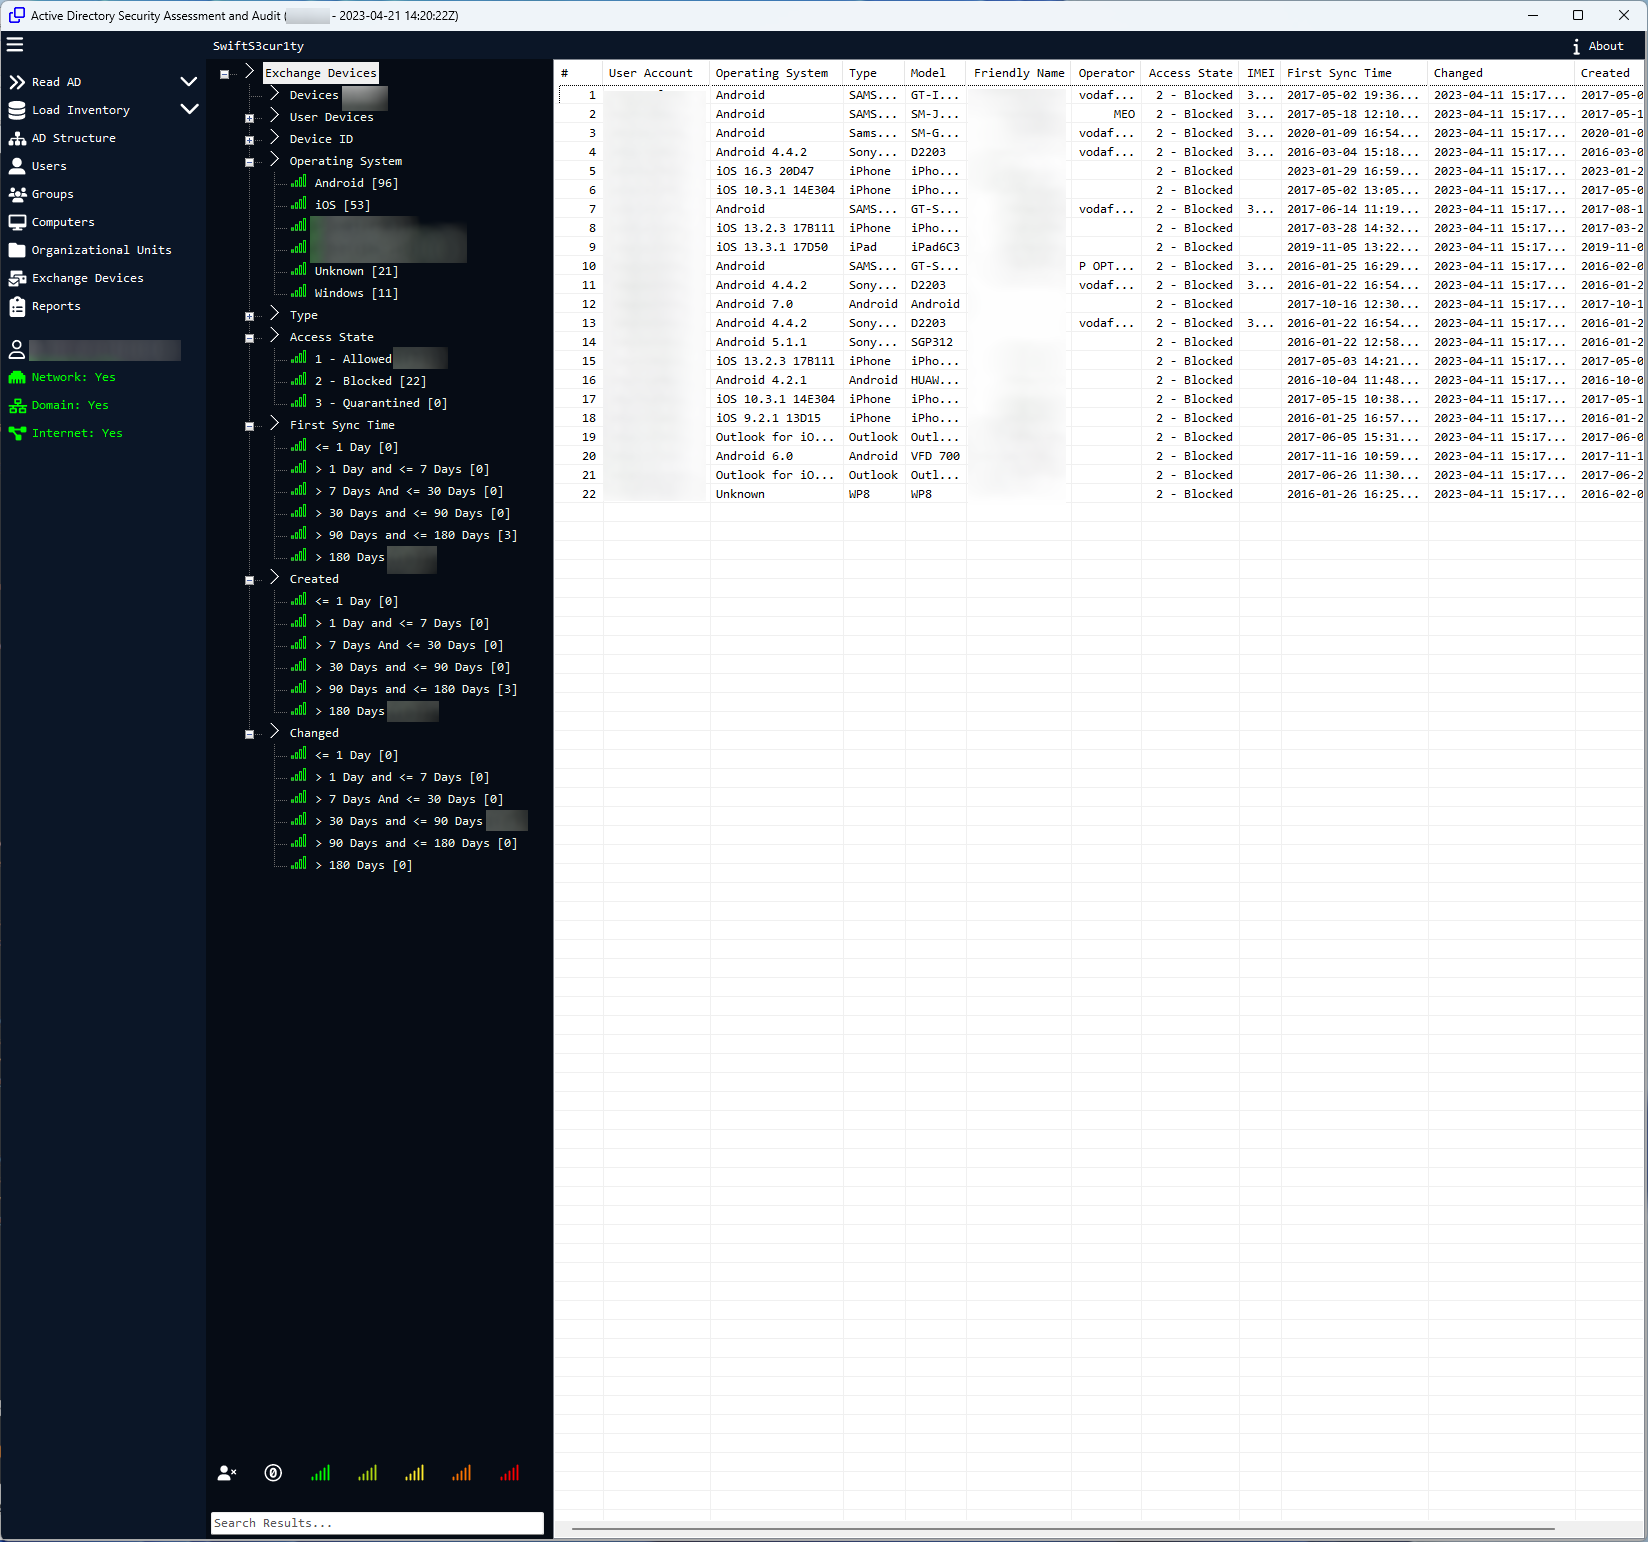The width and height of the screenshot is (1648, 1542).
Task: Select the Windows [11] tree item
Action: click(x=356, y=293)
